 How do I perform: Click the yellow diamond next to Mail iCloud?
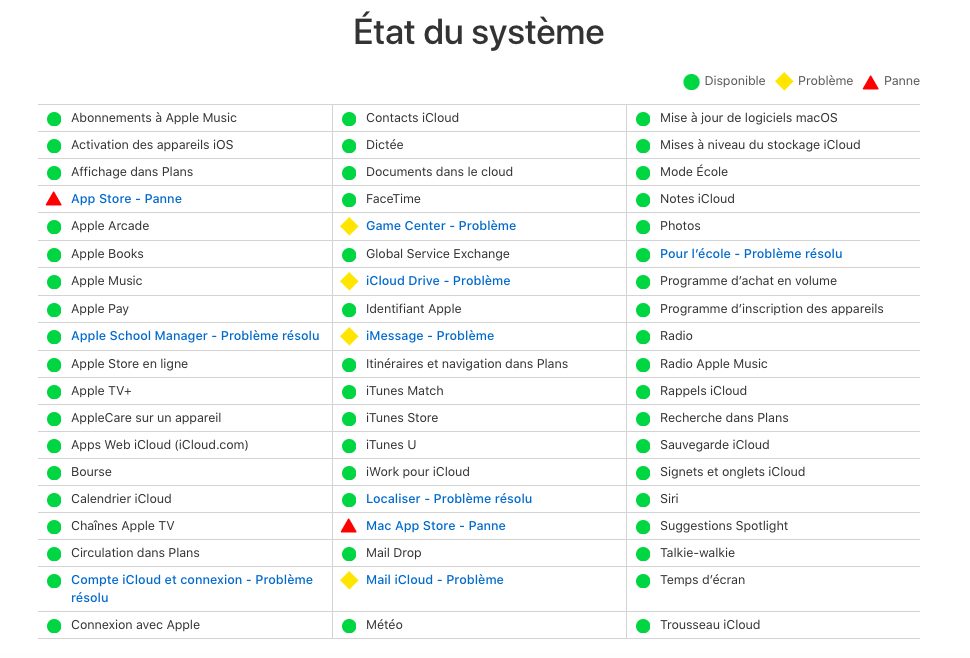tap(349, 580)
